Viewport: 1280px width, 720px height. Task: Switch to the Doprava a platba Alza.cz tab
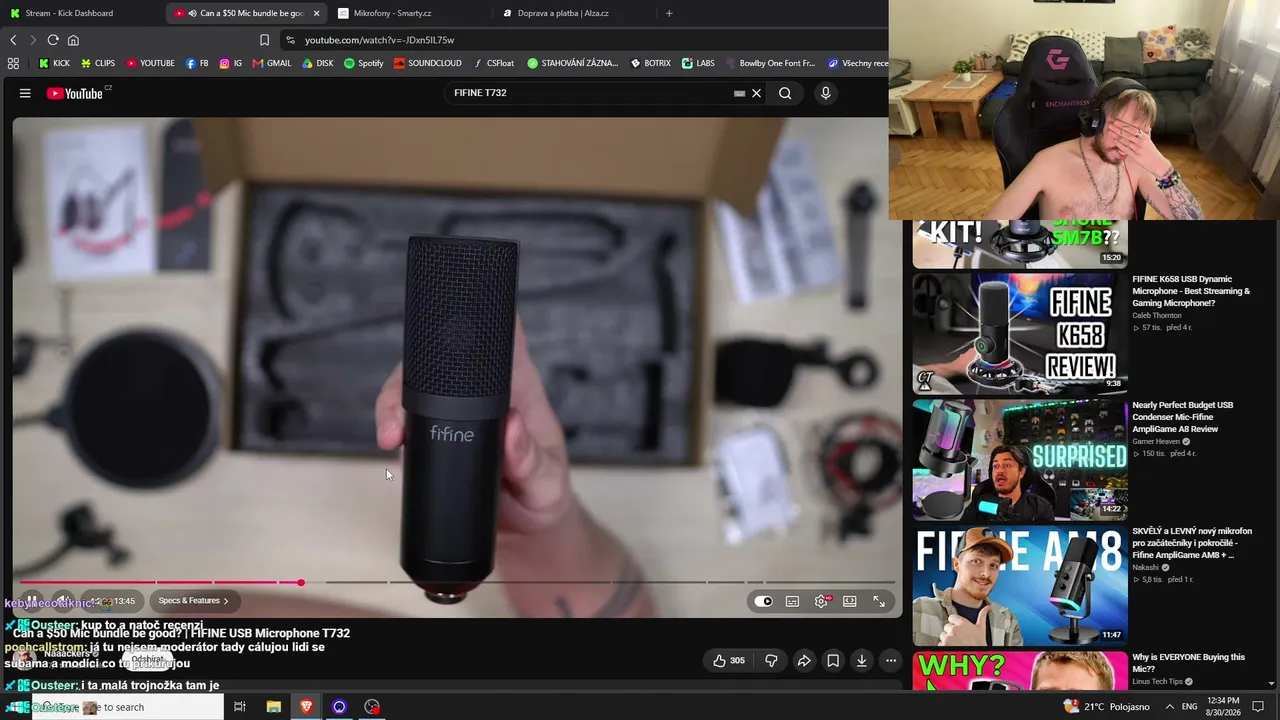[574, 13]
